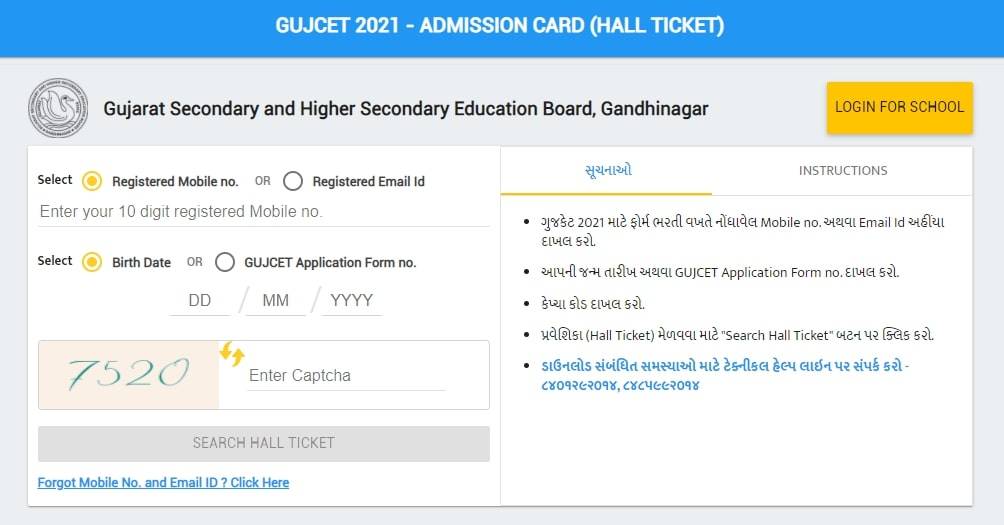The height and width of the screenshot is (525, 1004).
Task: Click the MM month input field
Action: click(x=275, y=300)
